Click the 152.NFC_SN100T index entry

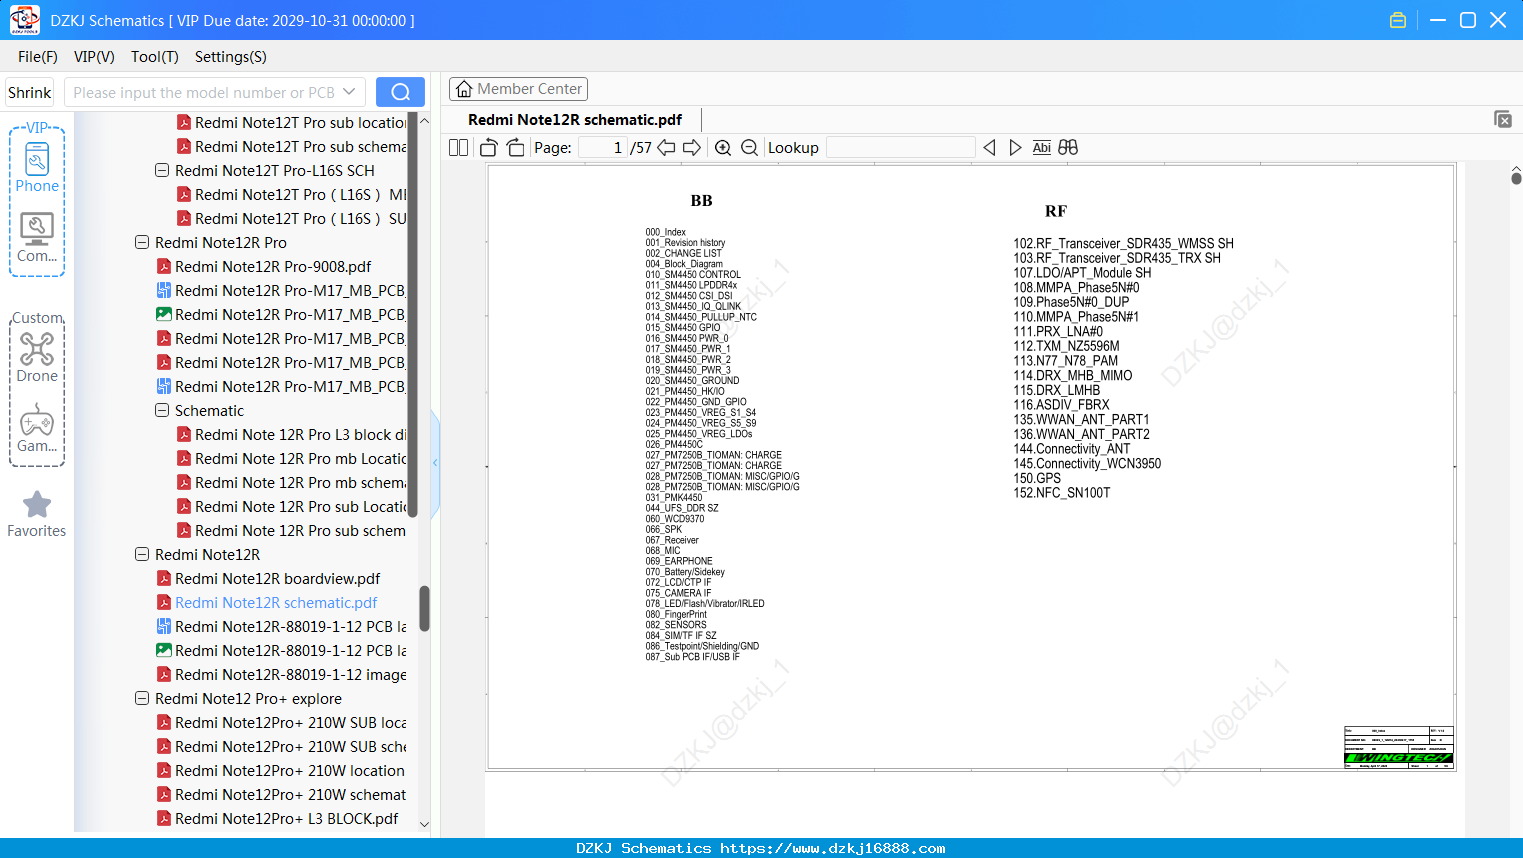click(x=1062, y=493)
